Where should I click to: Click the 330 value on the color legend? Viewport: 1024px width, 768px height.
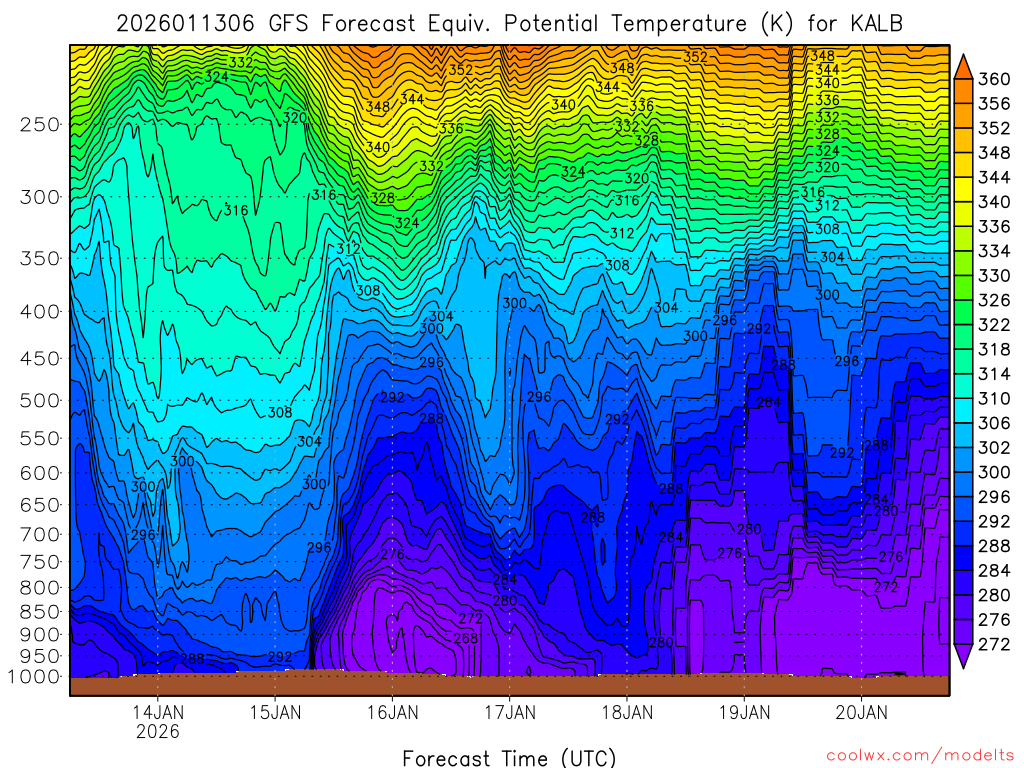tap(994, 276)
